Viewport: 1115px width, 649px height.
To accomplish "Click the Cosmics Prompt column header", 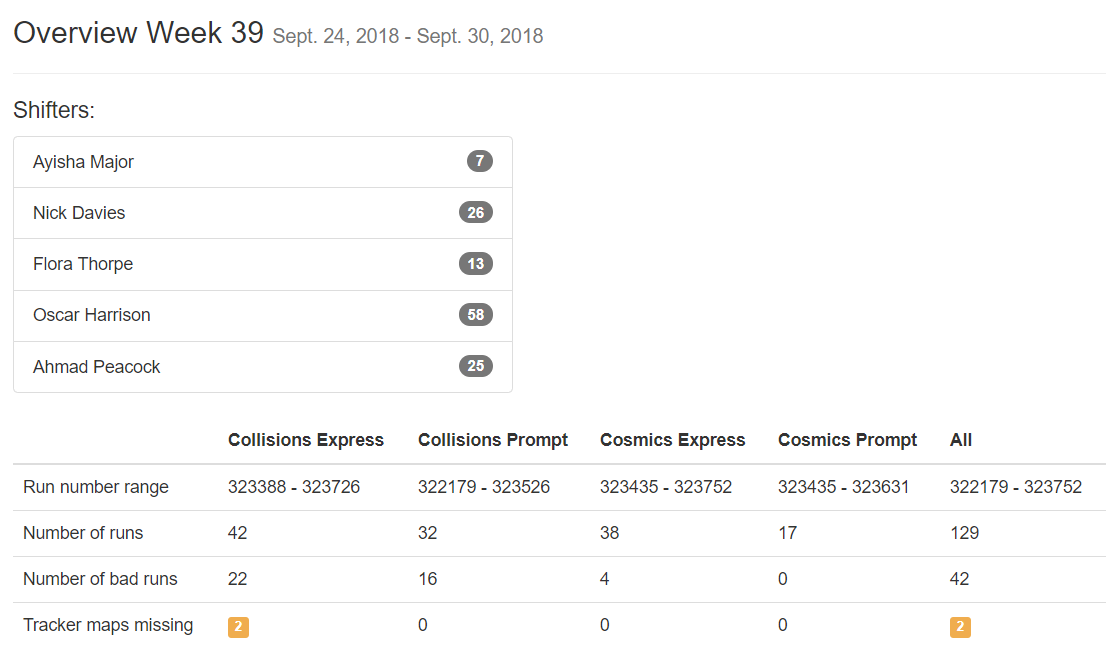I will (847, 440).
